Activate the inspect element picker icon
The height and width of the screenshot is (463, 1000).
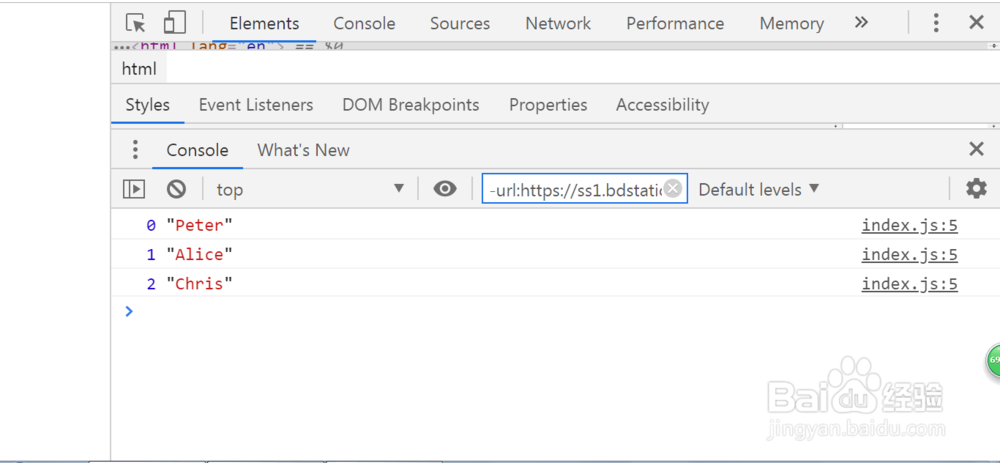[136, 23]
